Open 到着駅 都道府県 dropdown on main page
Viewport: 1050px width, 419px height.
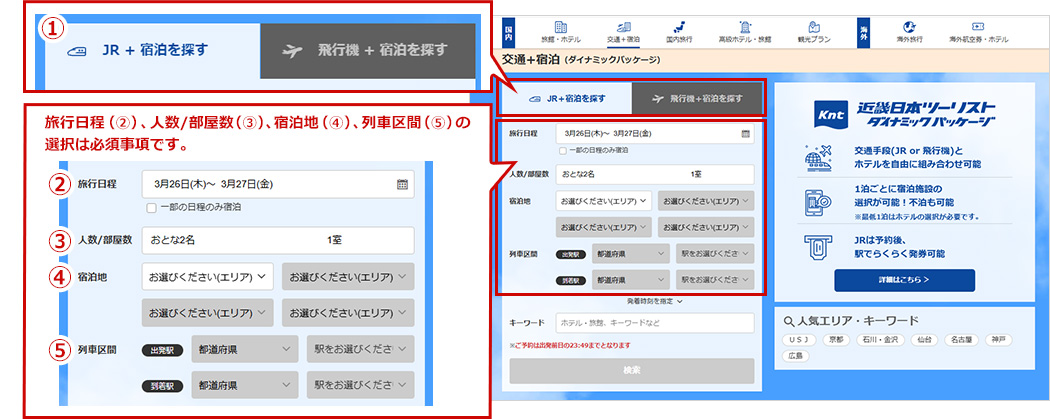coord(631,280)
